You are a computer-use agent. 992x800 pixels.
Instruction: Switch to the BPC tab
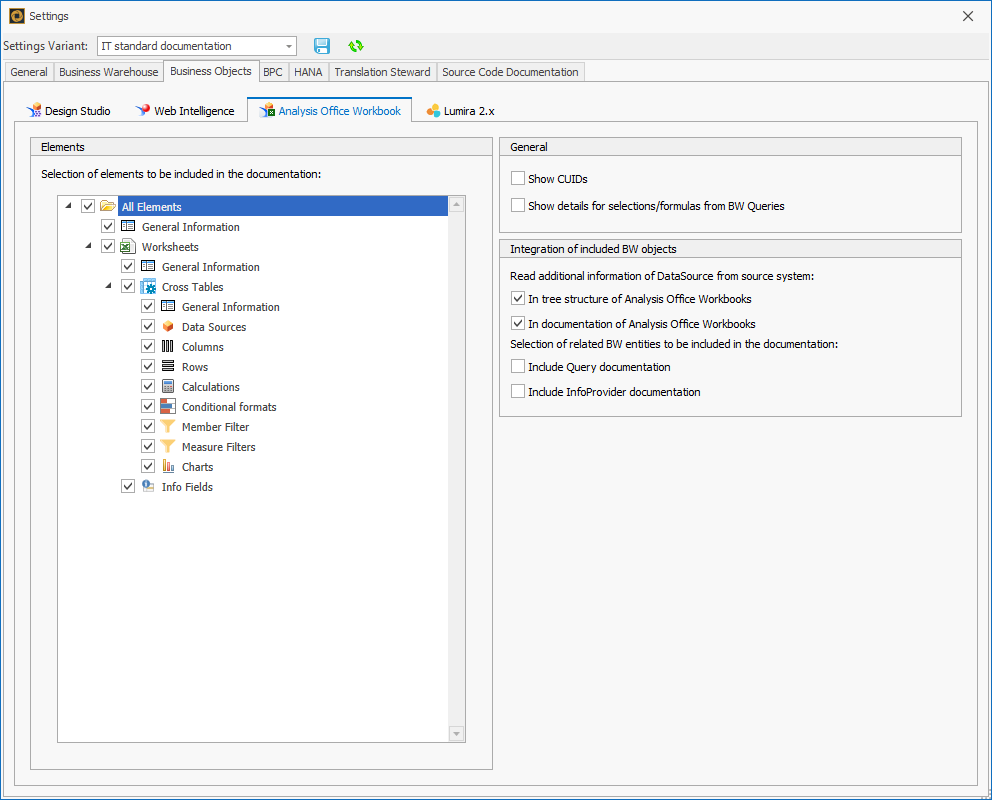point(272,72)
